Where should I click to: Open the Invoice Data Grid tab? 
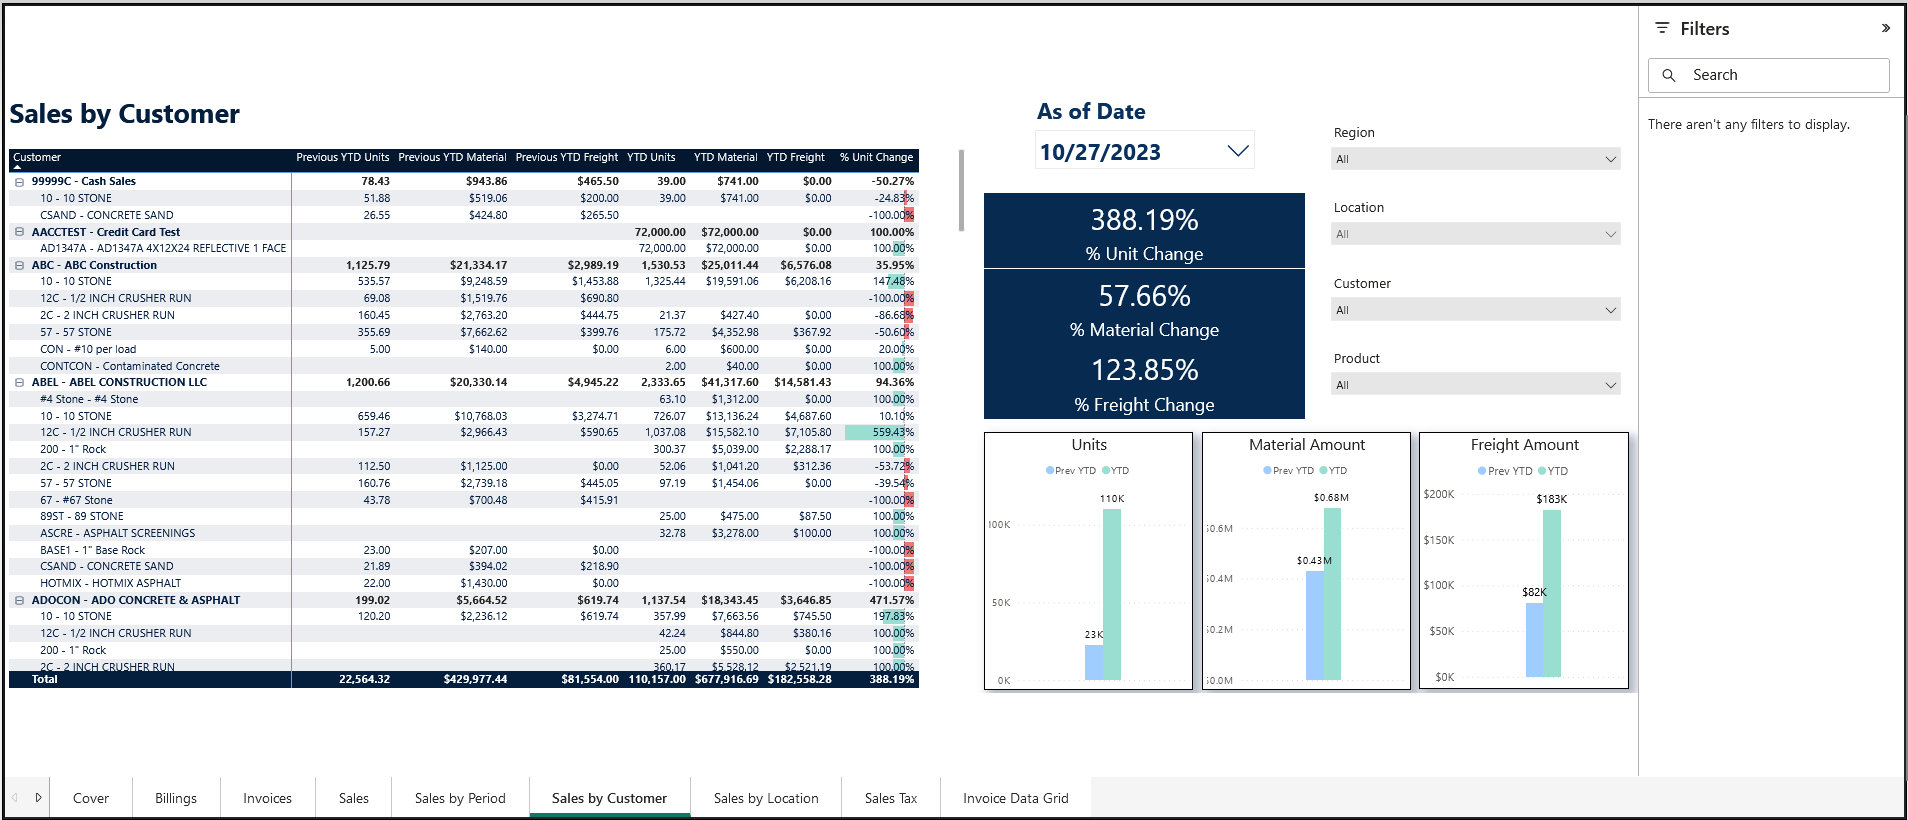[x=1015, y=798]
